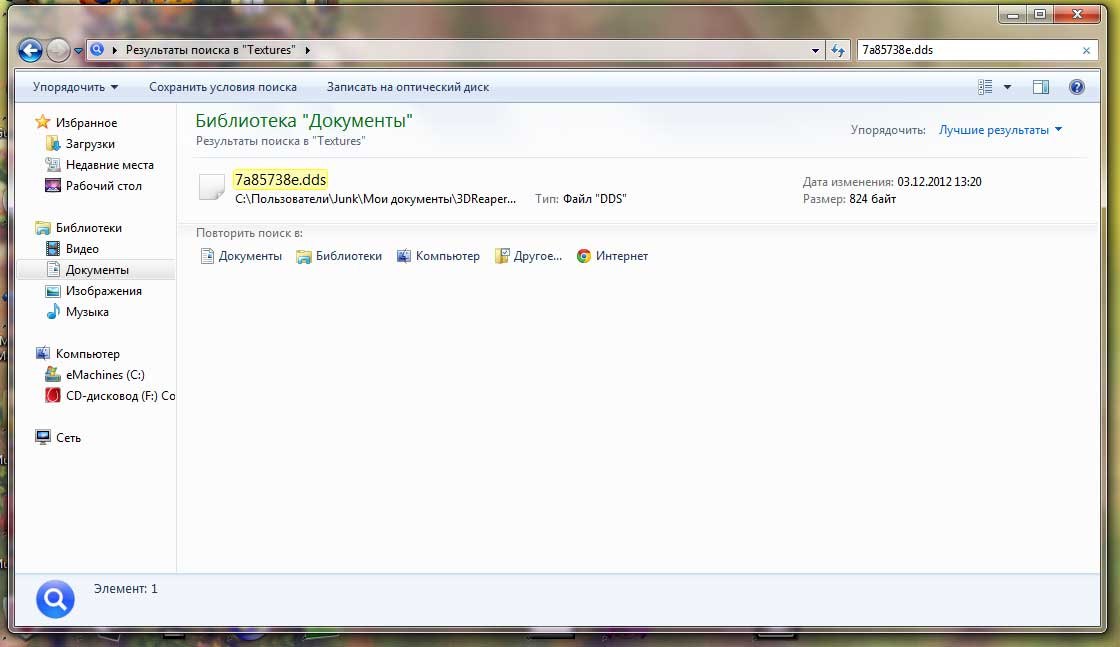The width and height of the screenshot is (1120, 647).
Task: Repeat search in Документы
Action: [x=241, y=256]
